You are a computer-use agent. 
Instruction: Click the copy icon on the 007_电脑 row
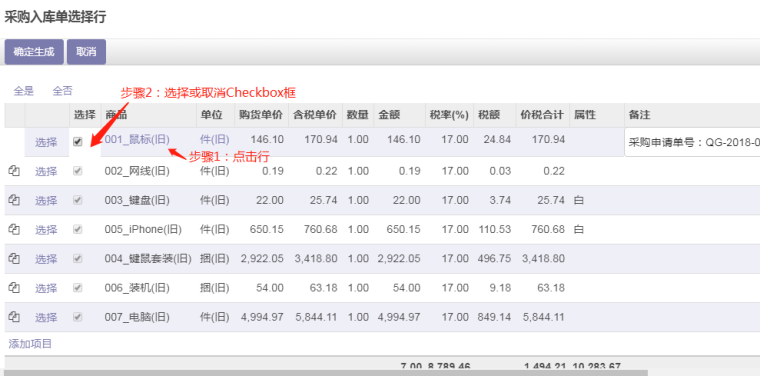click(14, 317)
